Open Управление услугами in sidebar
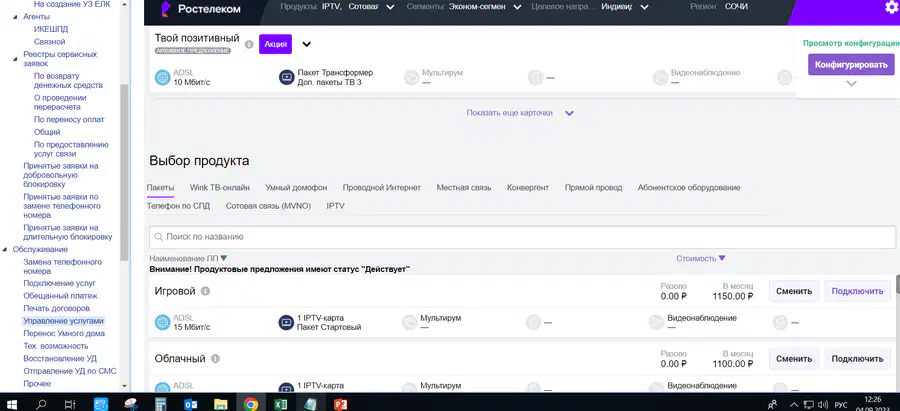The image size is (900, 411). coord(64,321)
